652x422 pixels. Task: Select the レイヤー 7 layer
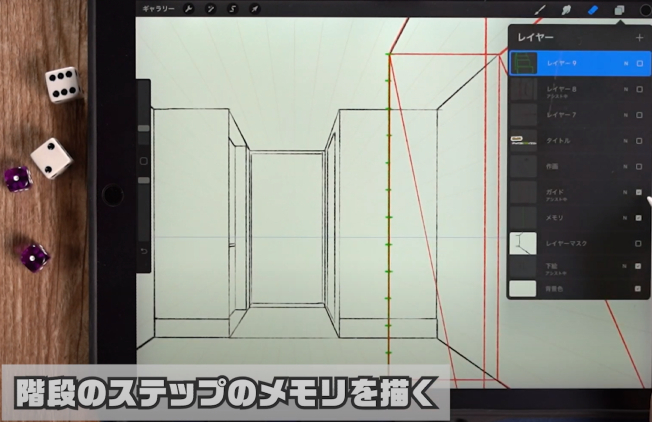click(x=579, y=115)
